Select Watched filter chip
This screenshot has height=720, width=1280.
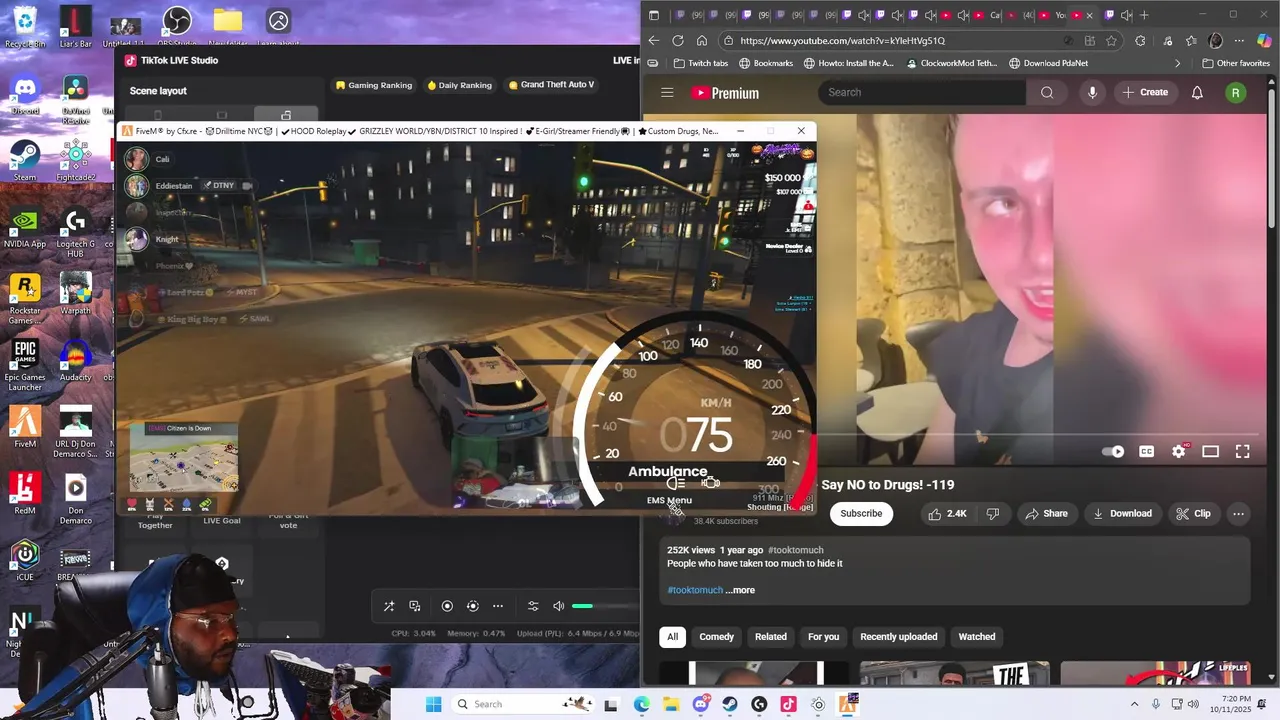977,637
